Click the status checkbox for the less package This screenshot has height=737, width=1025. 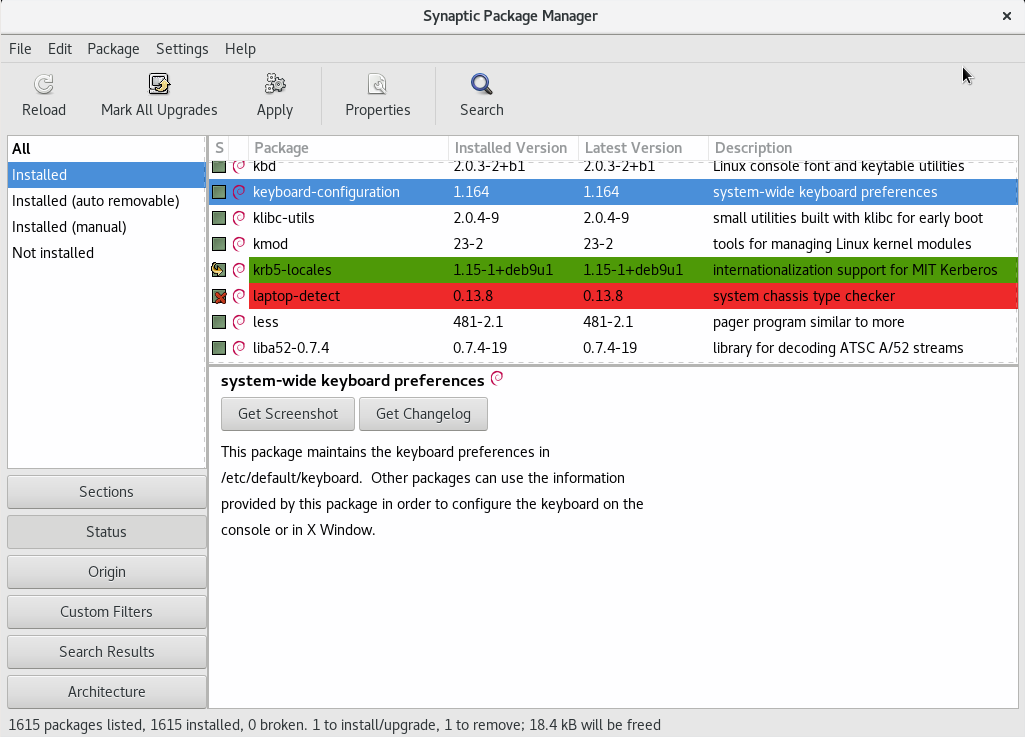219,322
